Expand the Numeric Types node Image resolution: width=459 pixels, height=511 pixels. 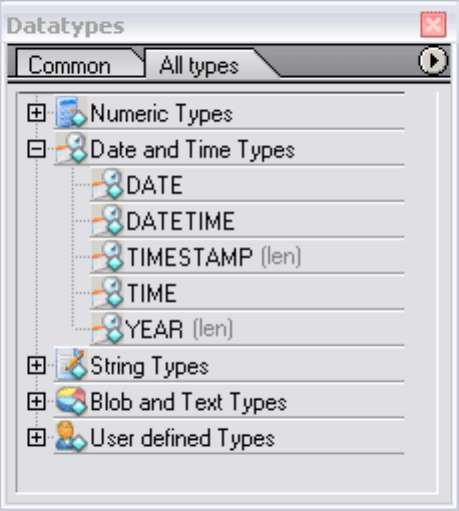(36, 113)
